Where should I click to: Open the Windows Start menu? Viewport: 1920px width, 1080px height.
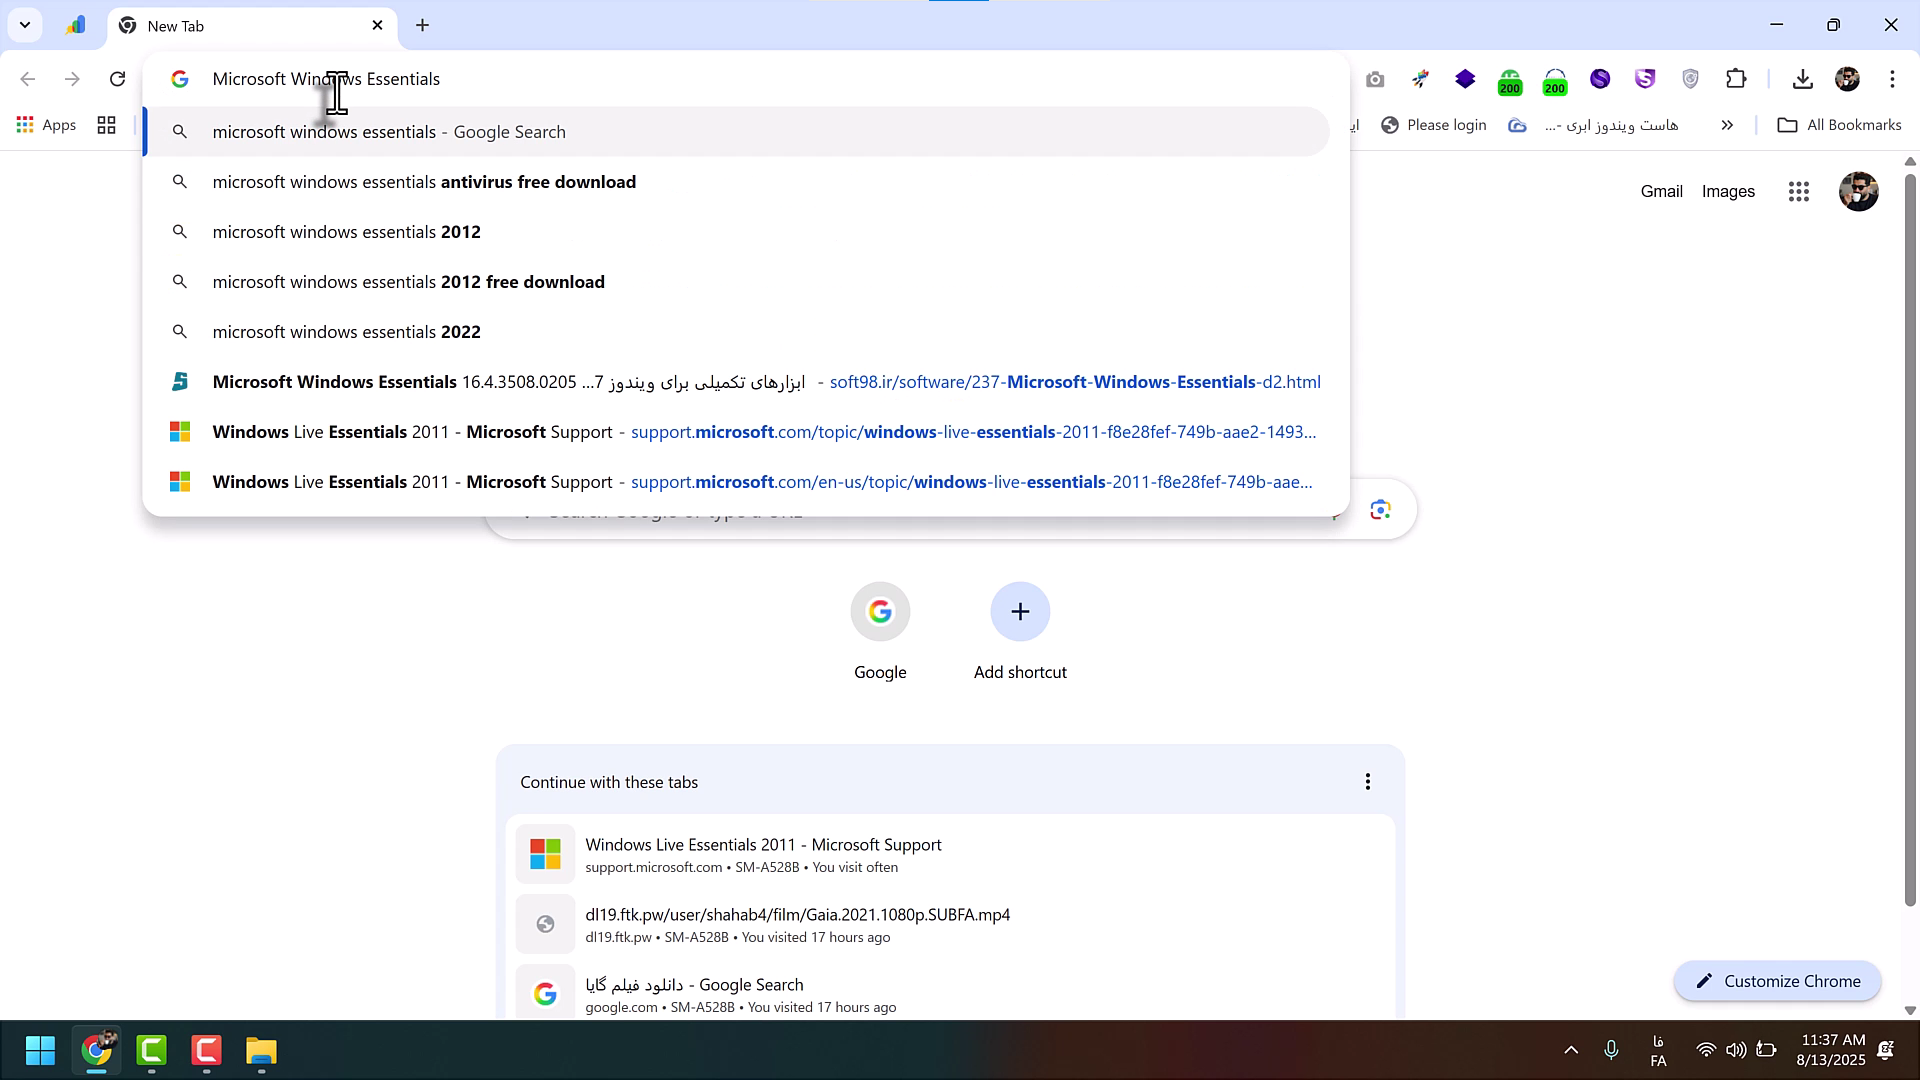(40, 1050)
